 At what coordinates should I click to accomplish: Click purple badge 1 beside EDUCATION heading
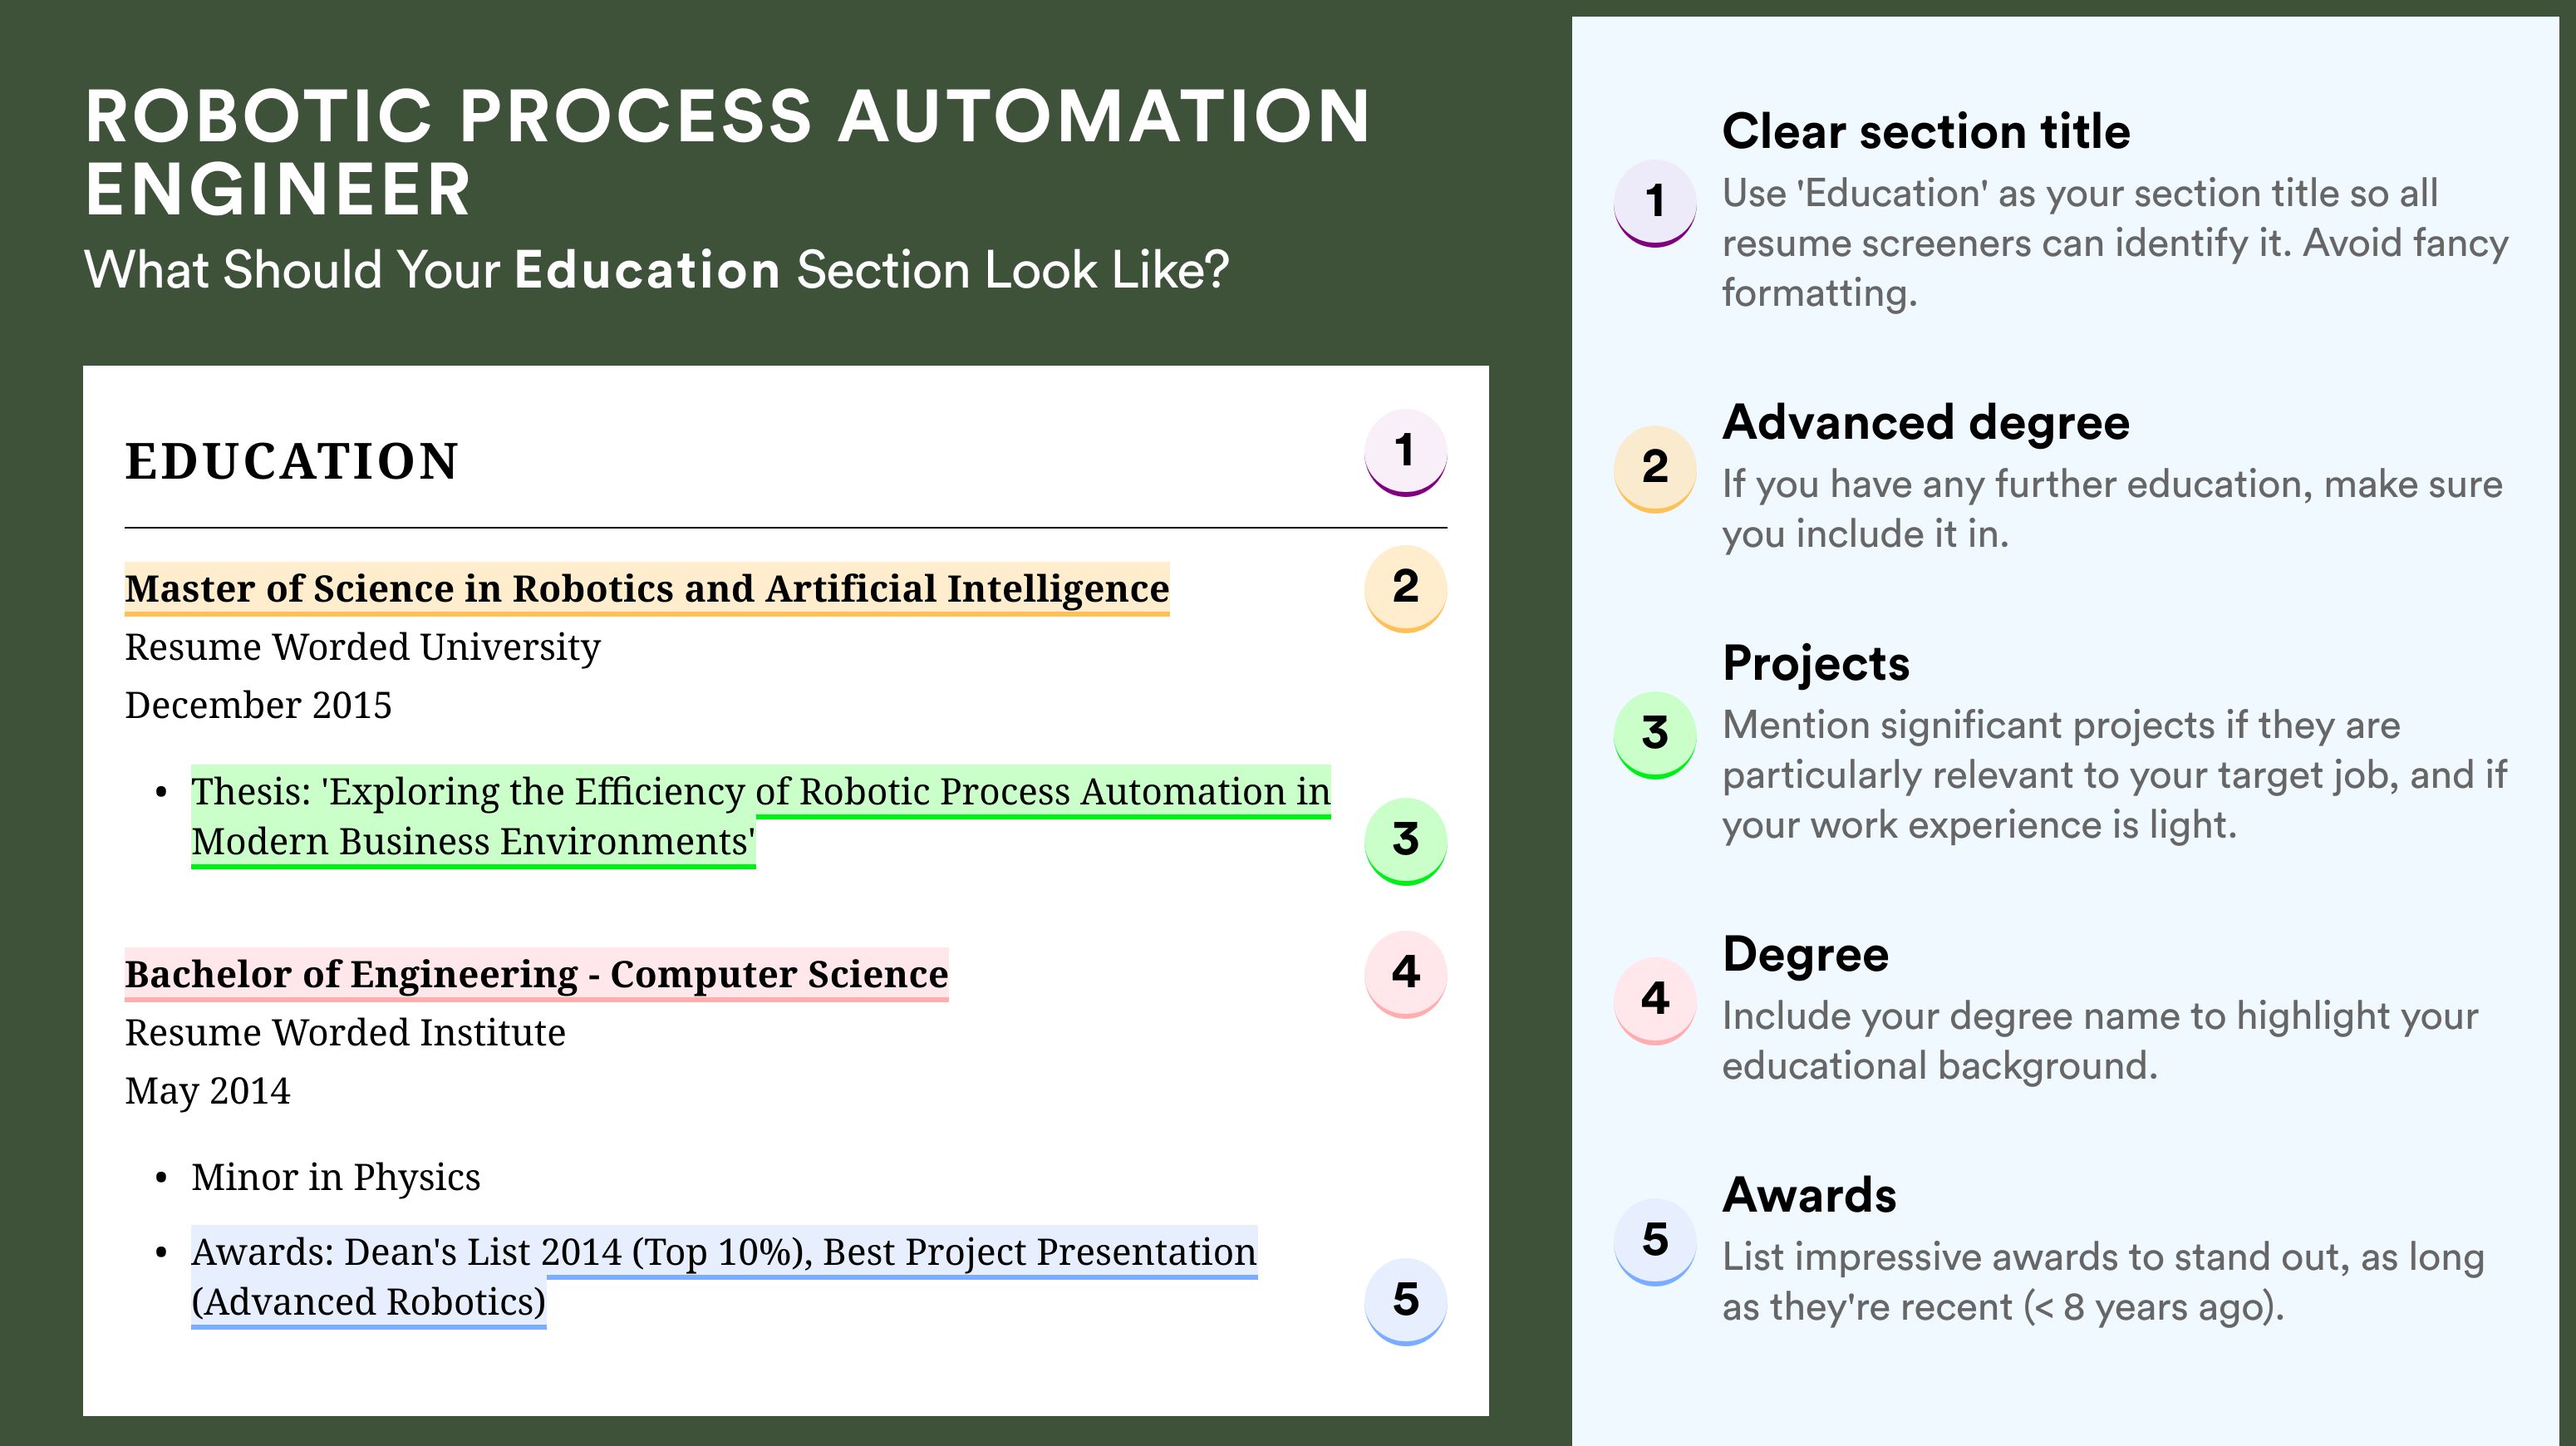tap(1405, 452)
